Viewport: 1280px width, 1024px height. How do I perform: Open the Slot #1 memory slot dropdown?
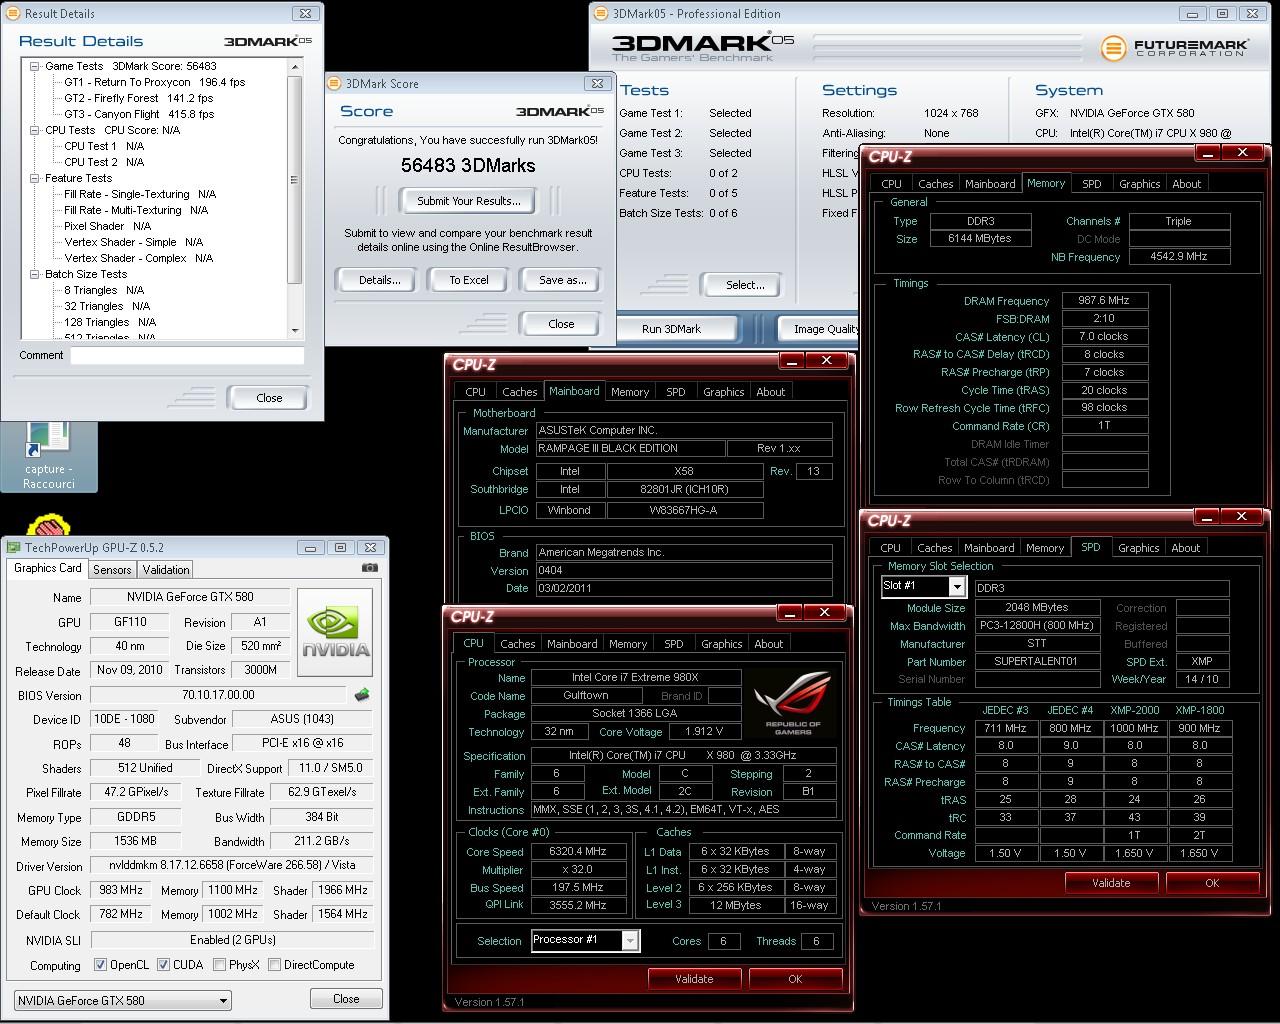tap(923, 586)
